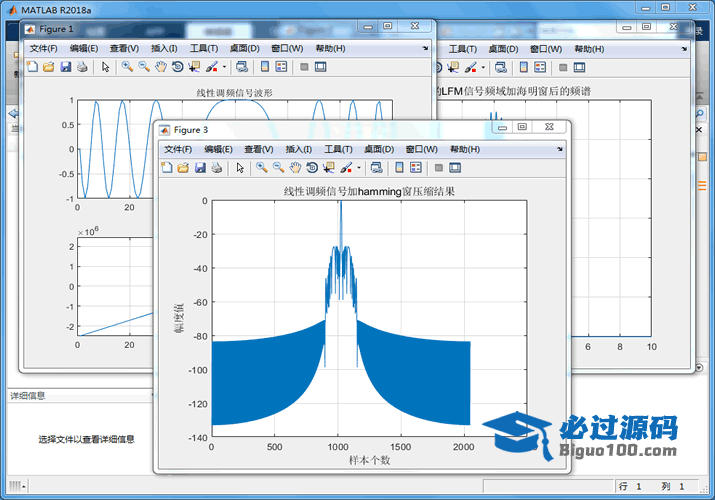Image resolution: width=715 pixels, height=500 pixels.
Task: Click the New Figure icon in Figure 3
Action: [x=166, y=168]
